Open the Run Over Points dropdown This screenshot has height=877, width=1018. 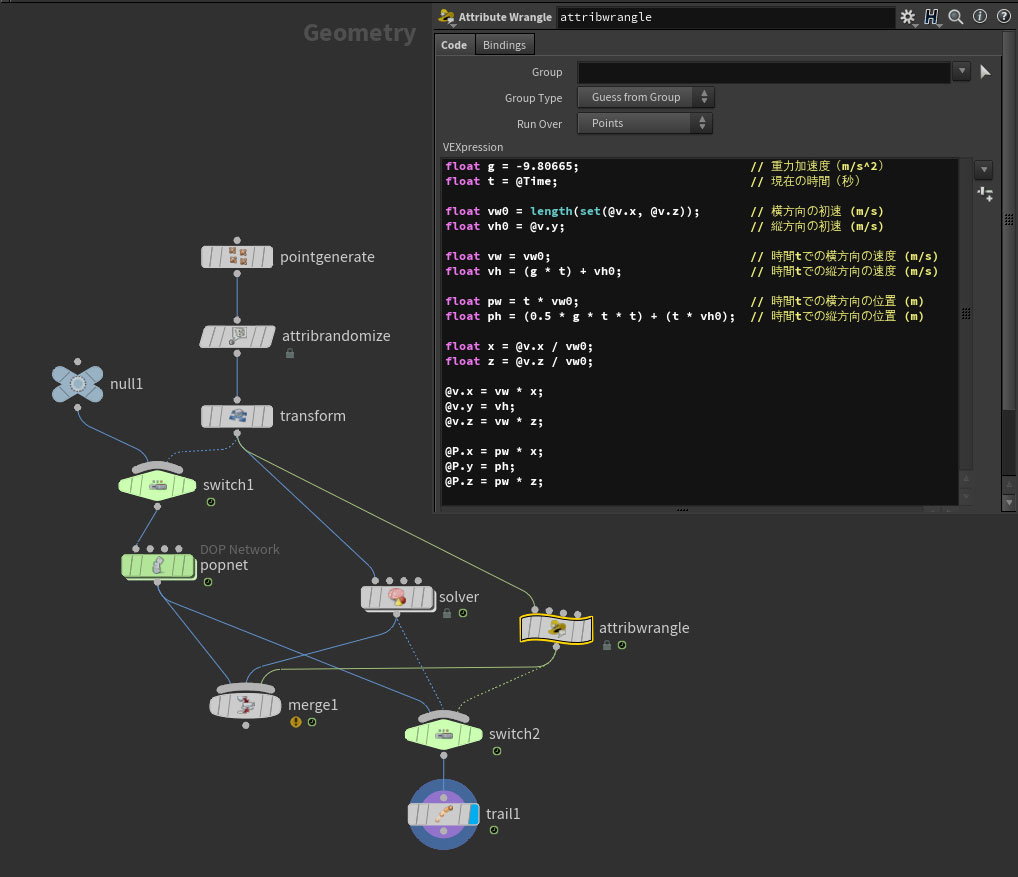645,123
